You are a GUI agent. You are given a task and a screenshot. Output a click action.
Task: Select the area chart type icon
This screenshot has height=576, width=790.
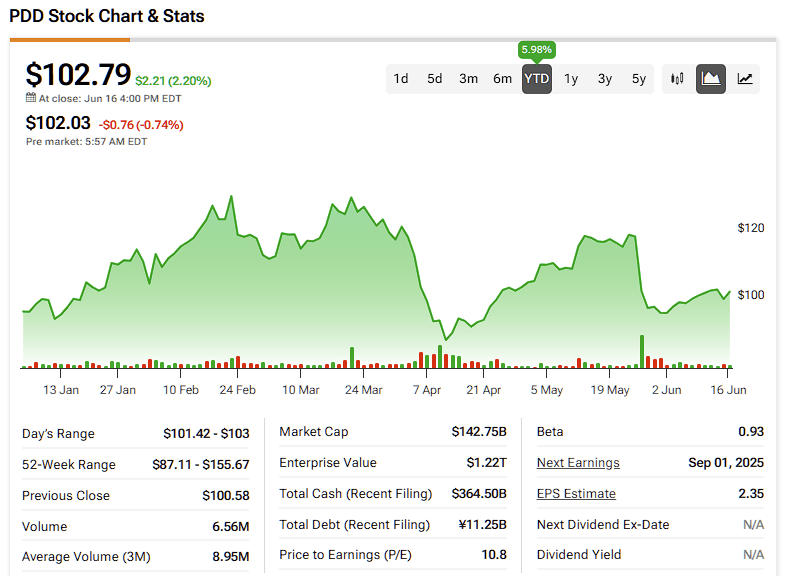711,79
